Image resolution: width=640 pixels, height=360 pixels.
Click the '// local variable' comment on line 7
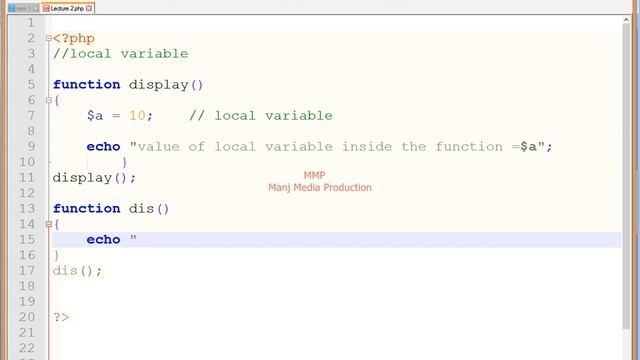coord(261,116)
